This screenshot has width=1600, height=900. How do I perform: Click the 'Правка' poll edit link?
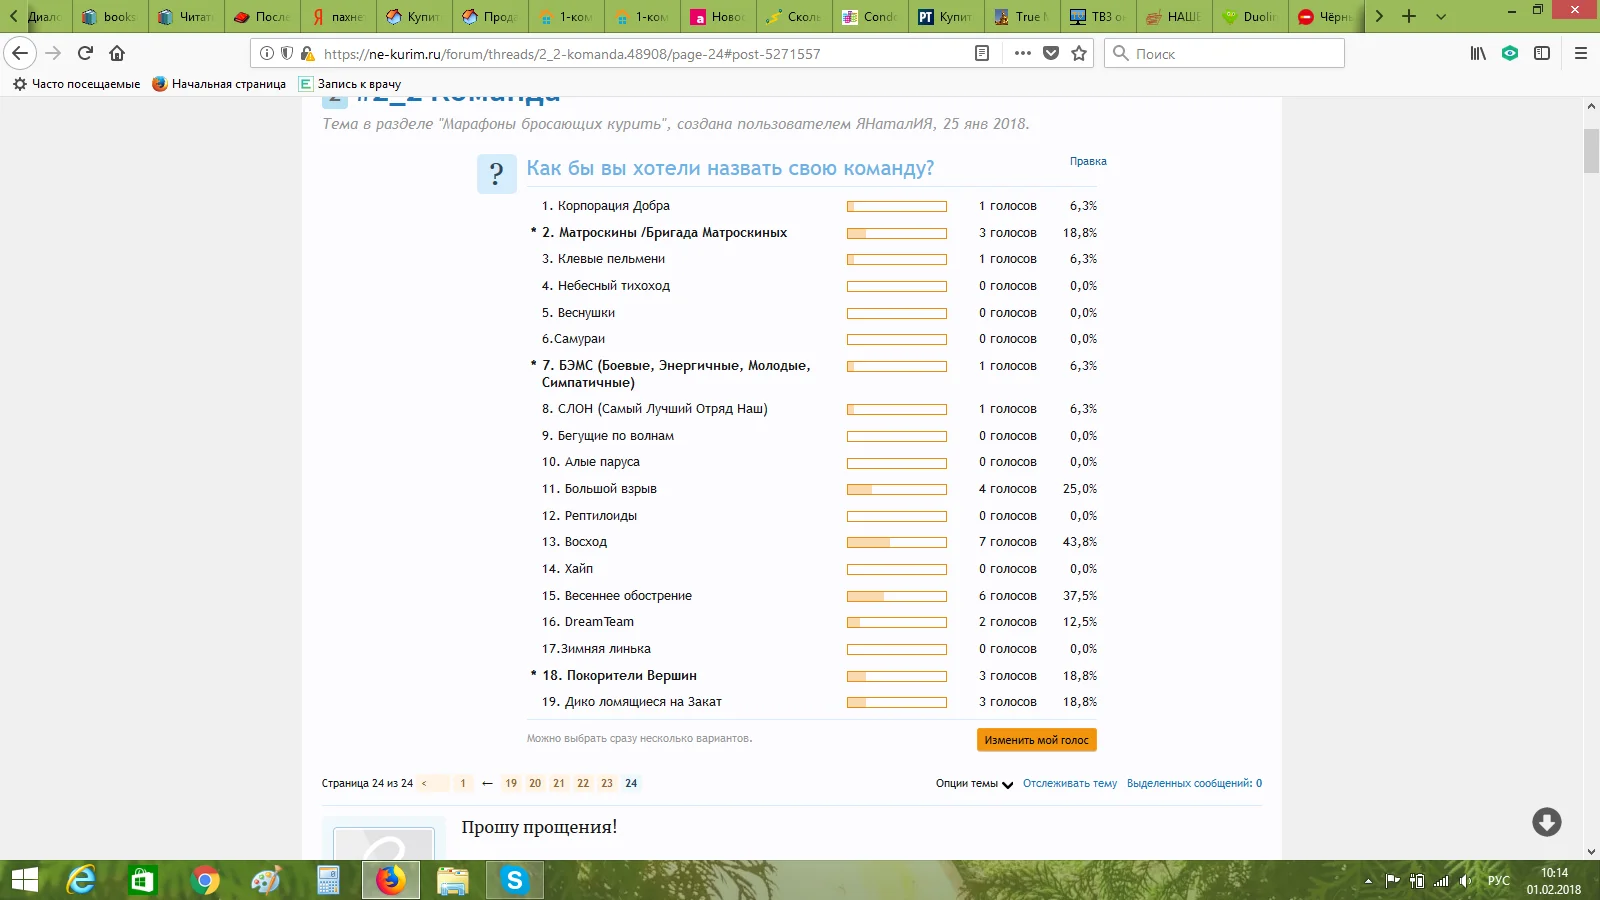coord(1088,161)
